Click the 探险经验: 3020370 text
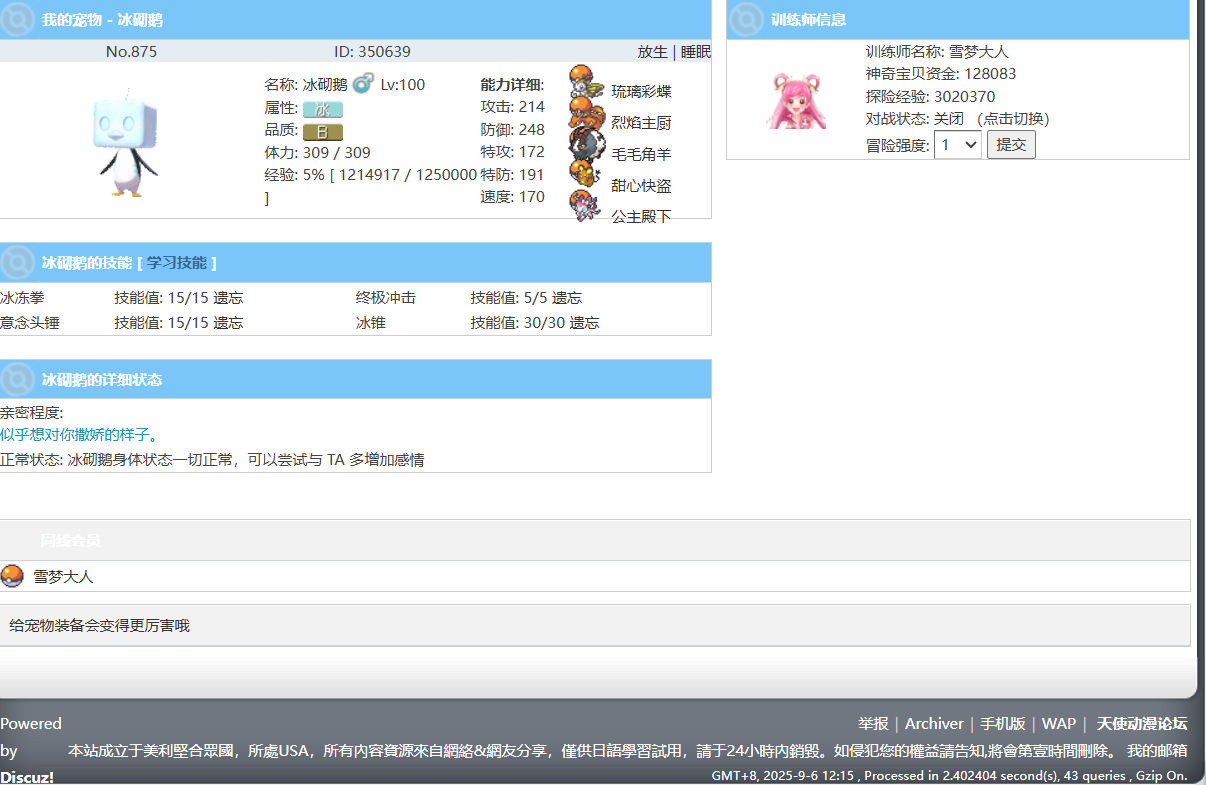Image resolution: width=1206 pixels, height=785 pixels. click(930, 97)
